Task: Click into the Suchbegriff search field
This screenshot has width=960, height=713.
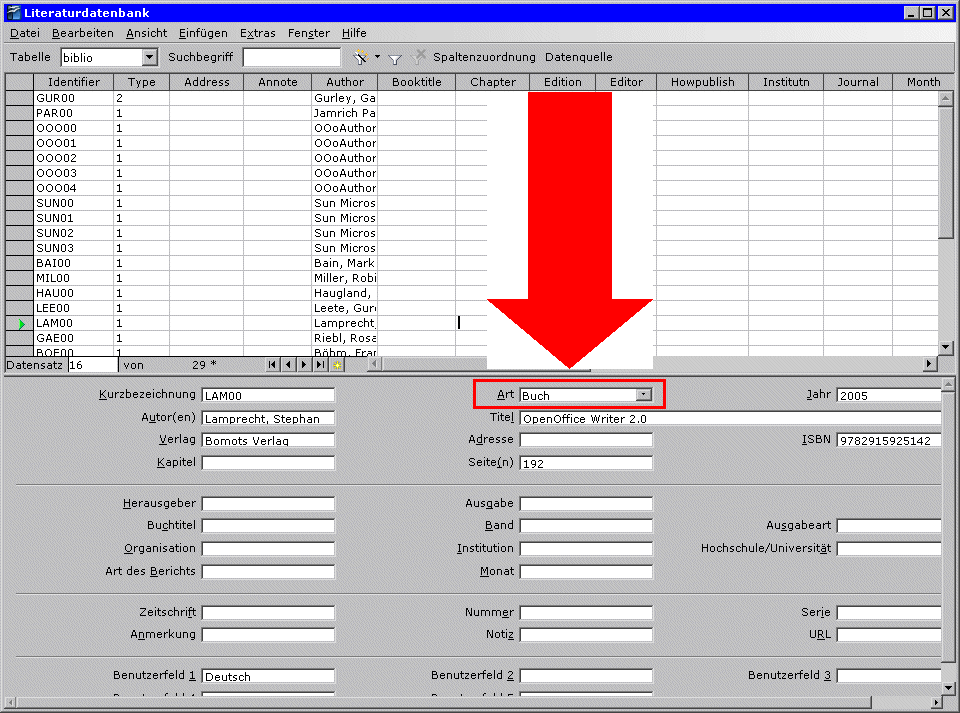Action: (292, 58)
